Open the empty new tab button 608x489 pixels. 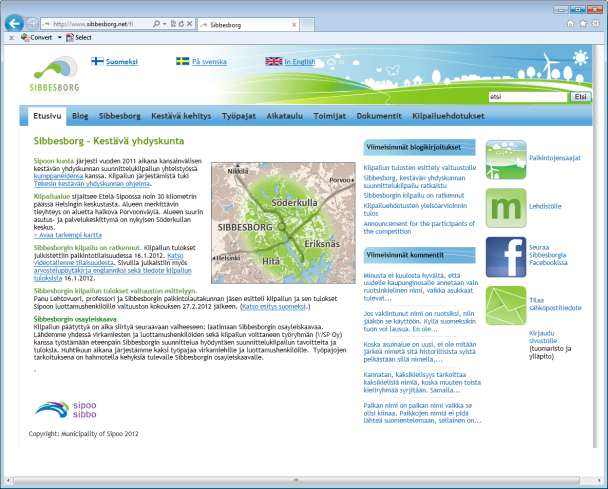(307, 24)
